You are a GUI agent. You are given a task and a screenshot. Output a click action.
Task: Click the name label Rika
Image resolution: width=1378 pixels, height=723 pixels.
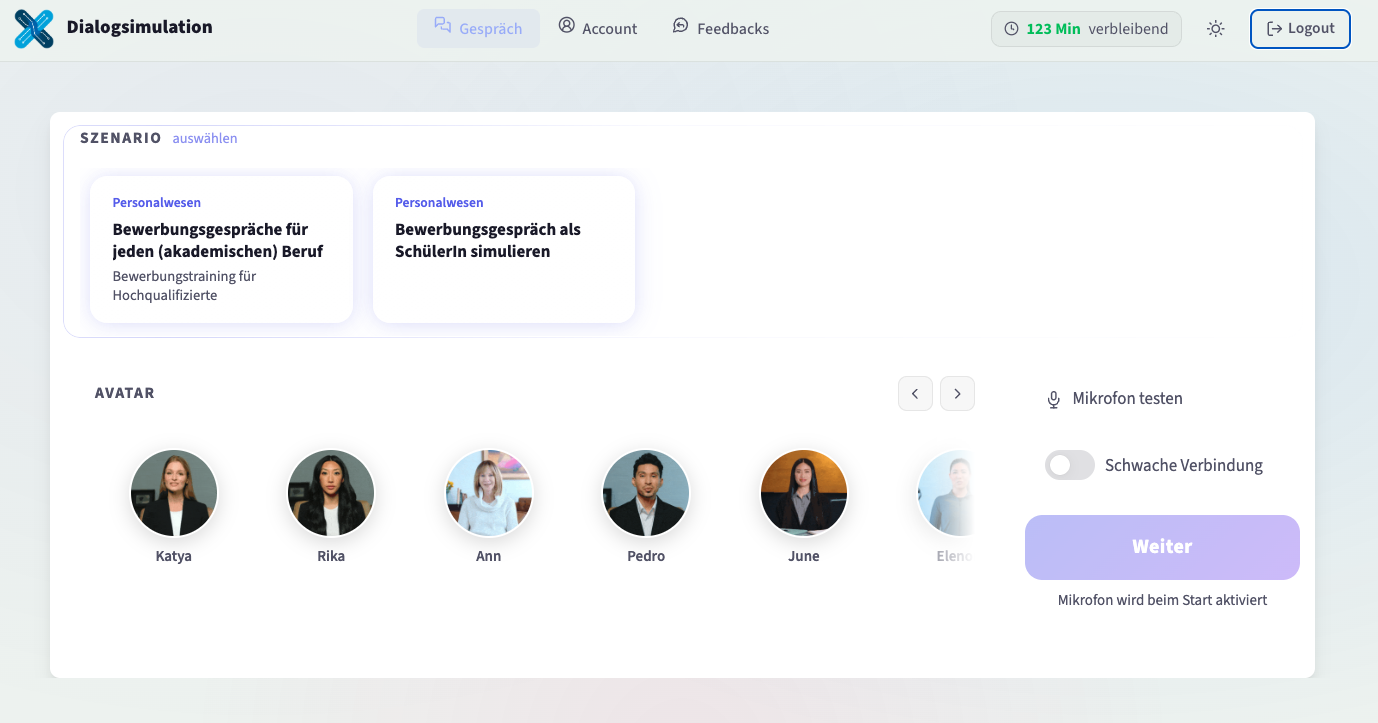point(331,556)
